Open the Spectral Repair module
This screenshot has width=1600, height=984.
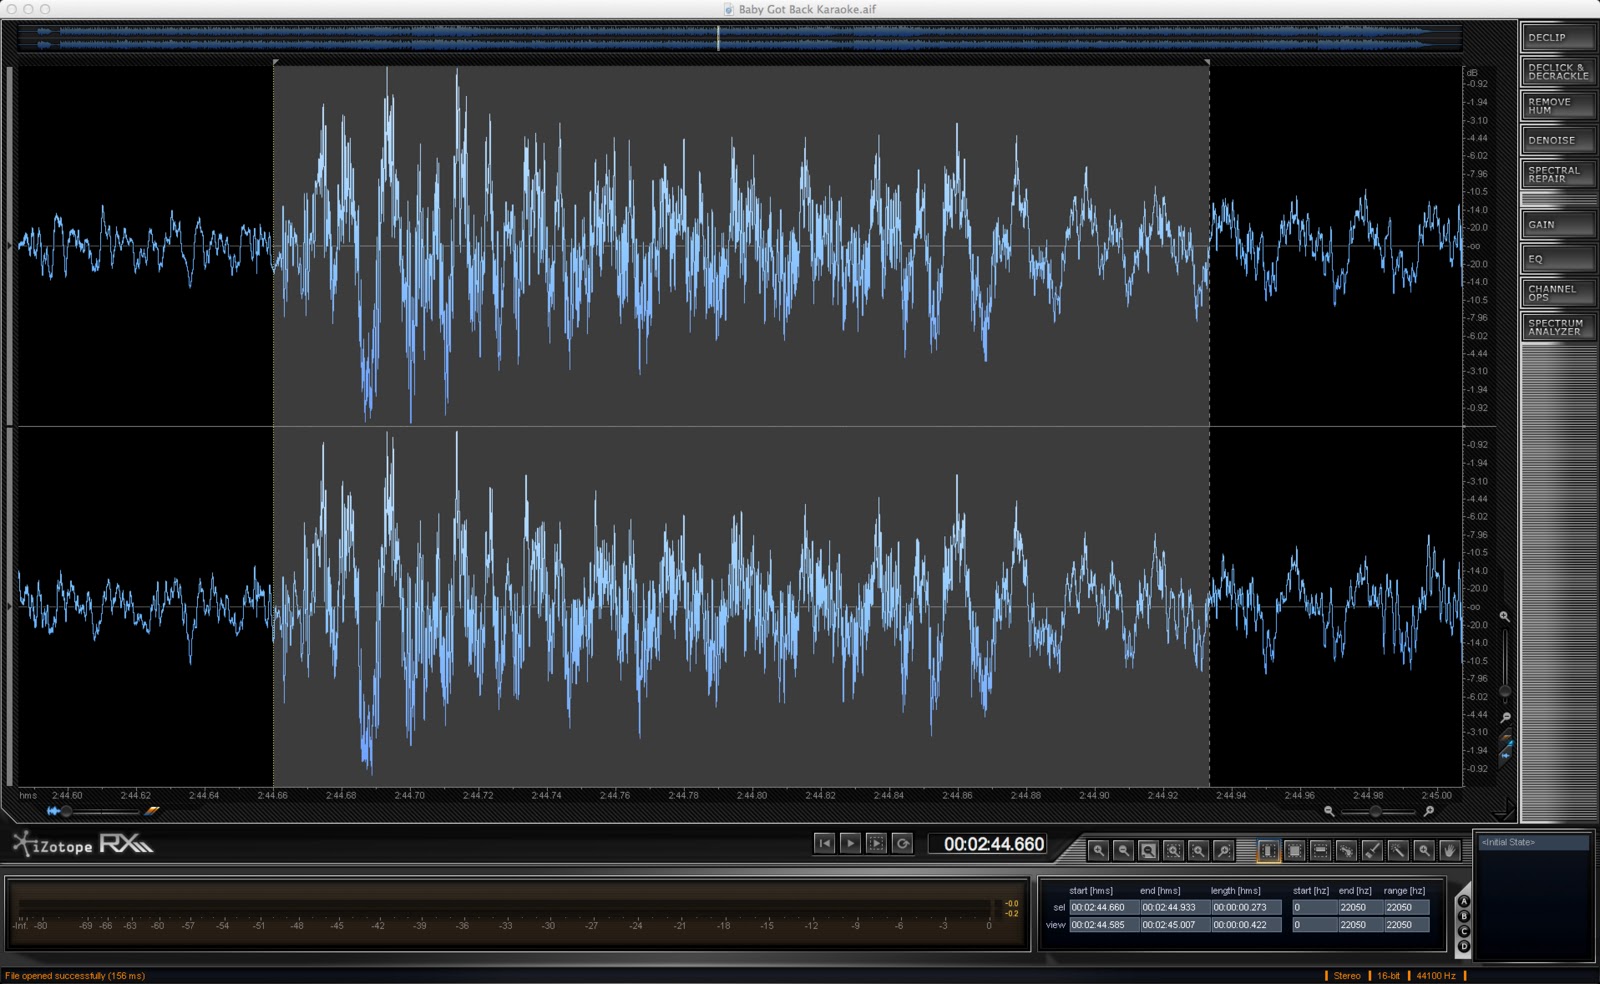click(1557, 175)
